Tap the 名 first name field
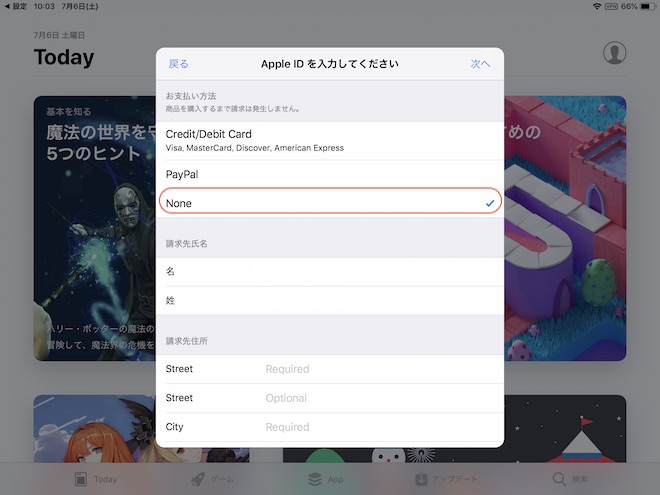This screenshot has width=660, height=495. pos(330,271)
